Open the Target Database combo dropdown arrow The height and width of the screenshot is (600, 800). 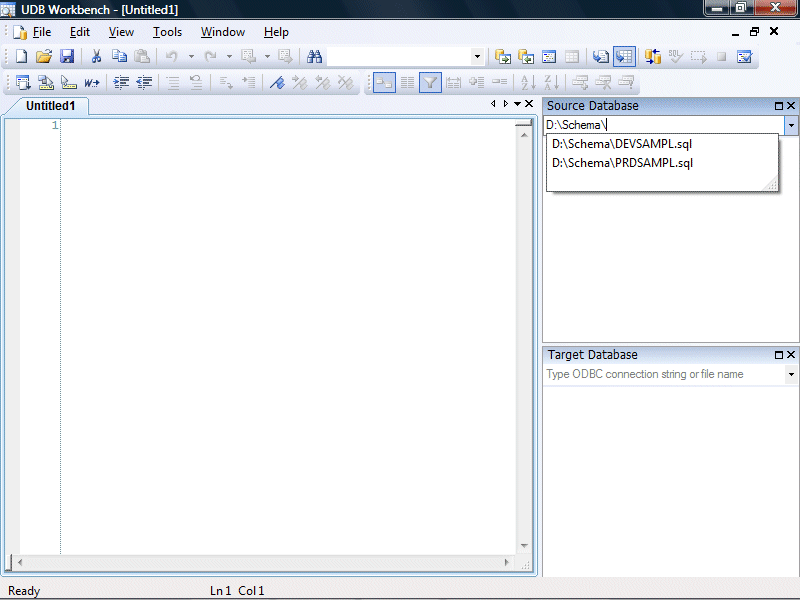791,374
